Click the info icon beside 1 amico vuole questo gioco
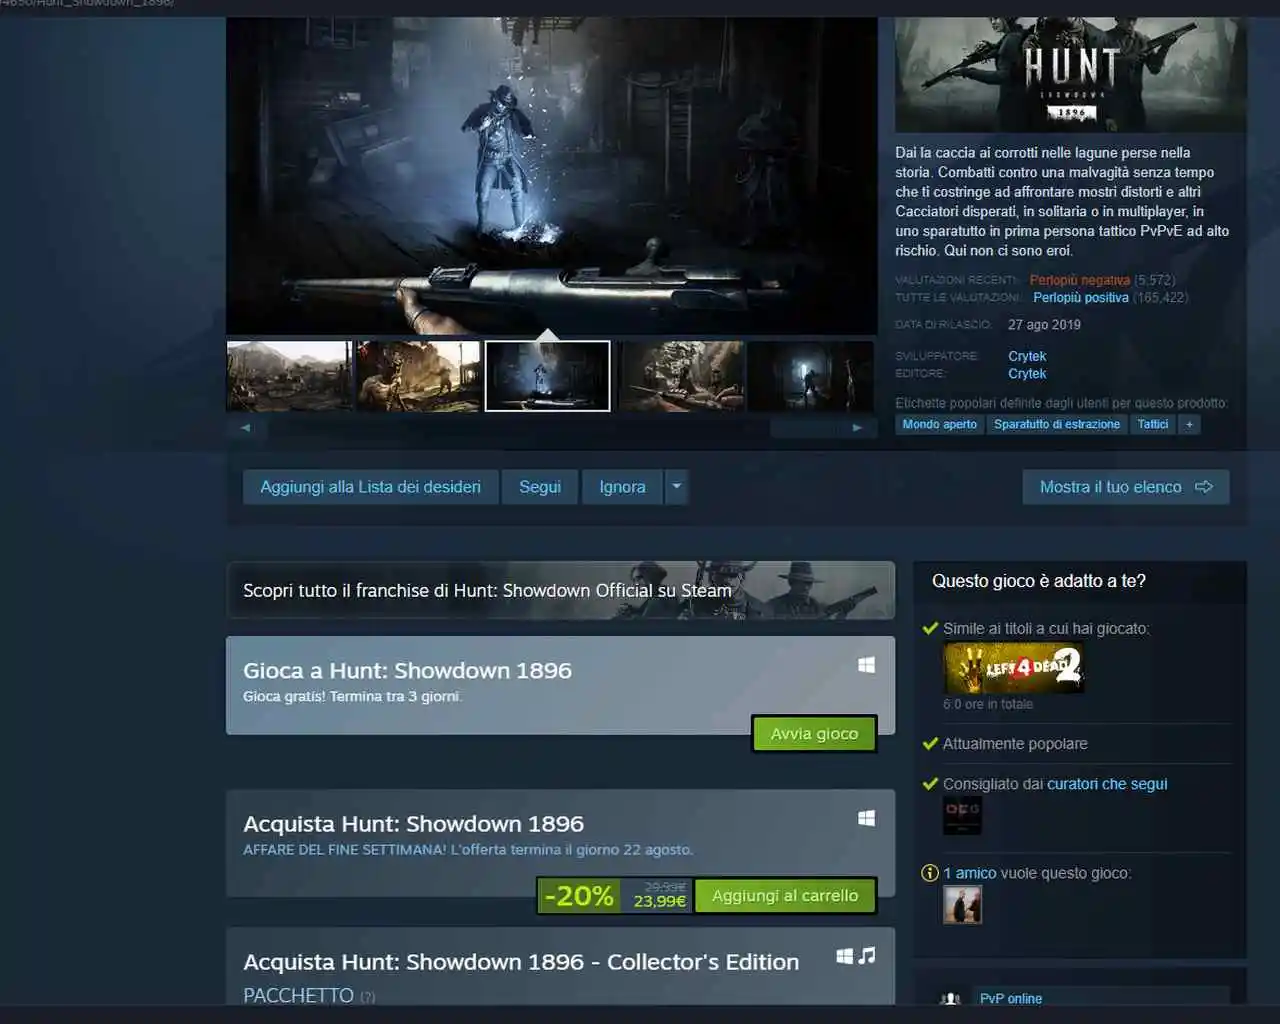 coord(930,873)
